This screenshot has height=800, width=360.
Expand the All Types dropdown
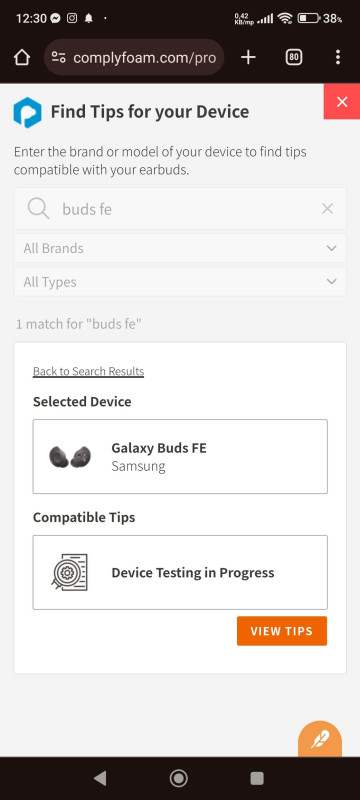(180, 282)
